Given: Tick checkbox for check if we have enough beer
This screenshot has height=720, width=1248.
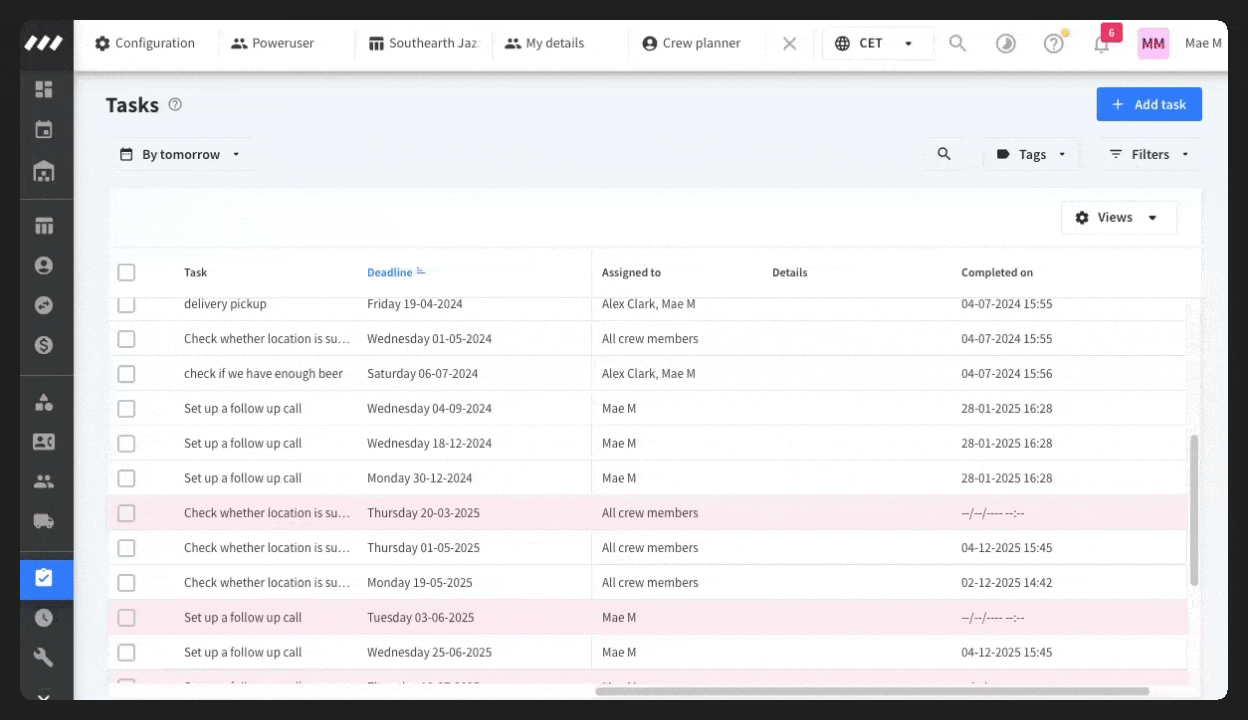Looking at the screenshot, I should (126, 374).
